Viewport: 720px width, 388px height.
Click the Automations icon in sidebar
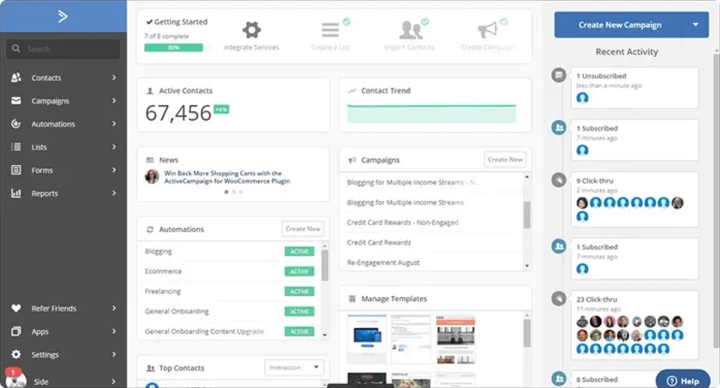point(16,124)
